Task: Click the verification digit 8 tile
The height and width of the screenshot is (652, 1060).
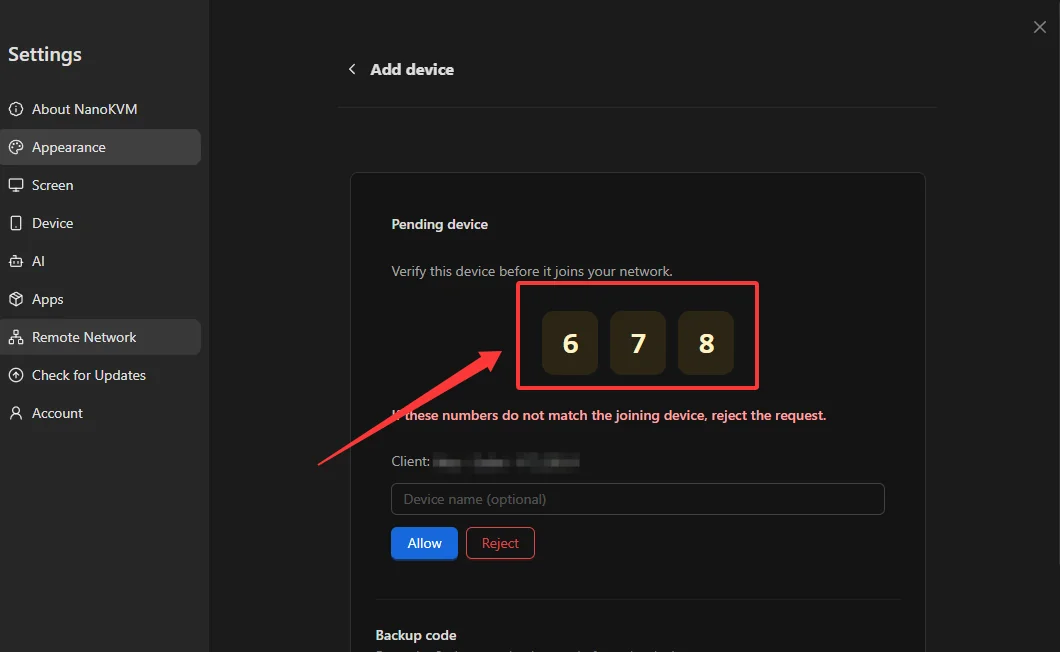Action: point(706,343)
